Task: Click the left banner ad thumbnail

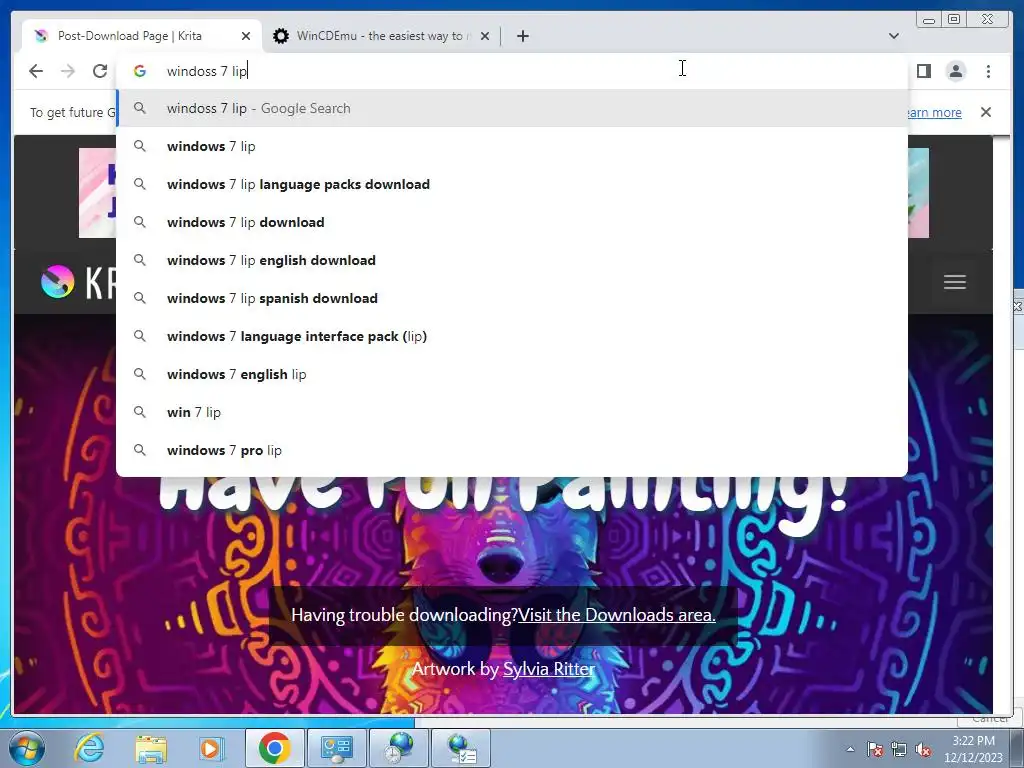Action: [97, 193]
